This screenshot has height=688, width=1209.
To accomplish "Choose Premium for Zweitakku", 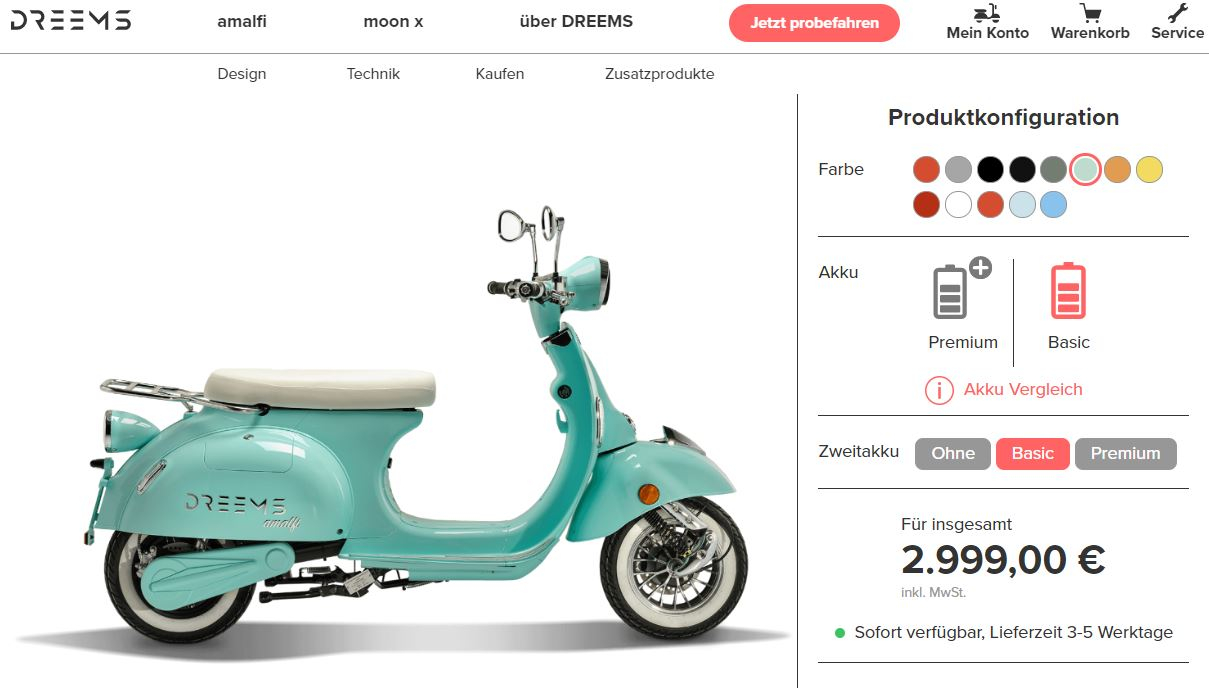I will (1125, 454).
